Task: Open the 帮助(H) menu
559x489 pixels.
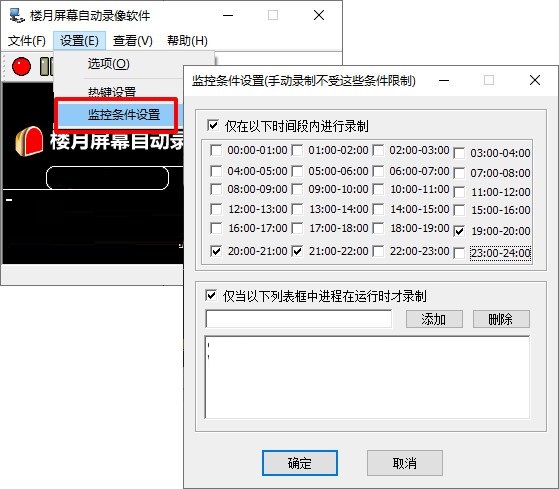Action: [x=188, y=41]
